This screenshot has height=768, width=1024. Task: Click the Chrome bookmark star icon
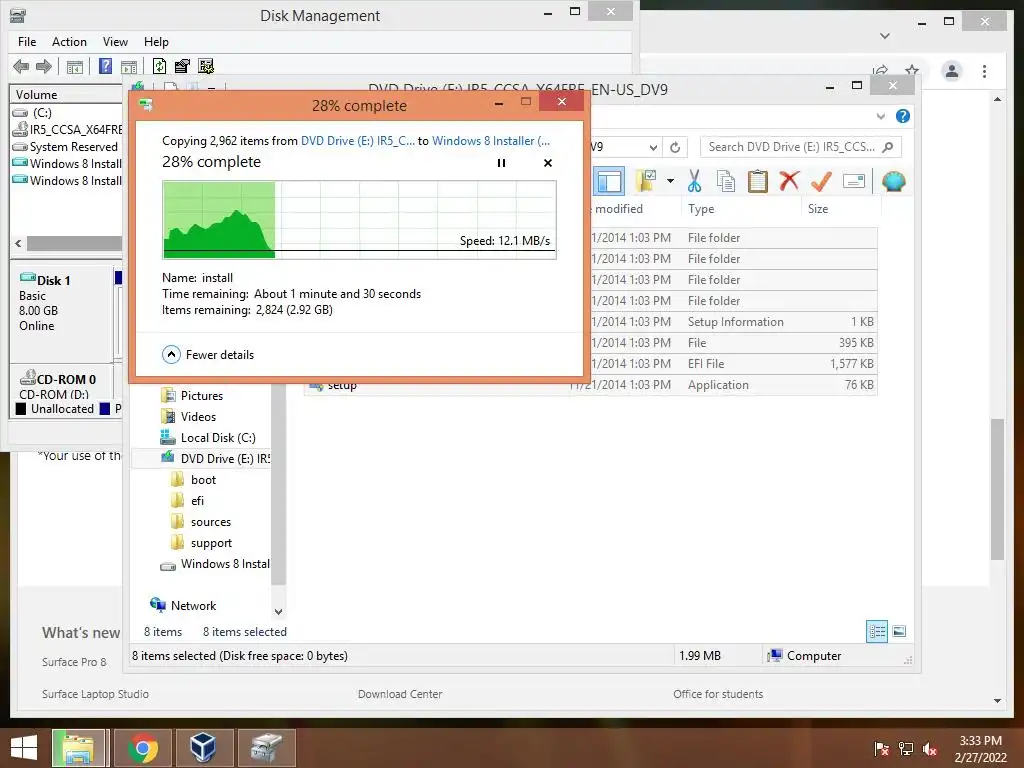(912, 70)
